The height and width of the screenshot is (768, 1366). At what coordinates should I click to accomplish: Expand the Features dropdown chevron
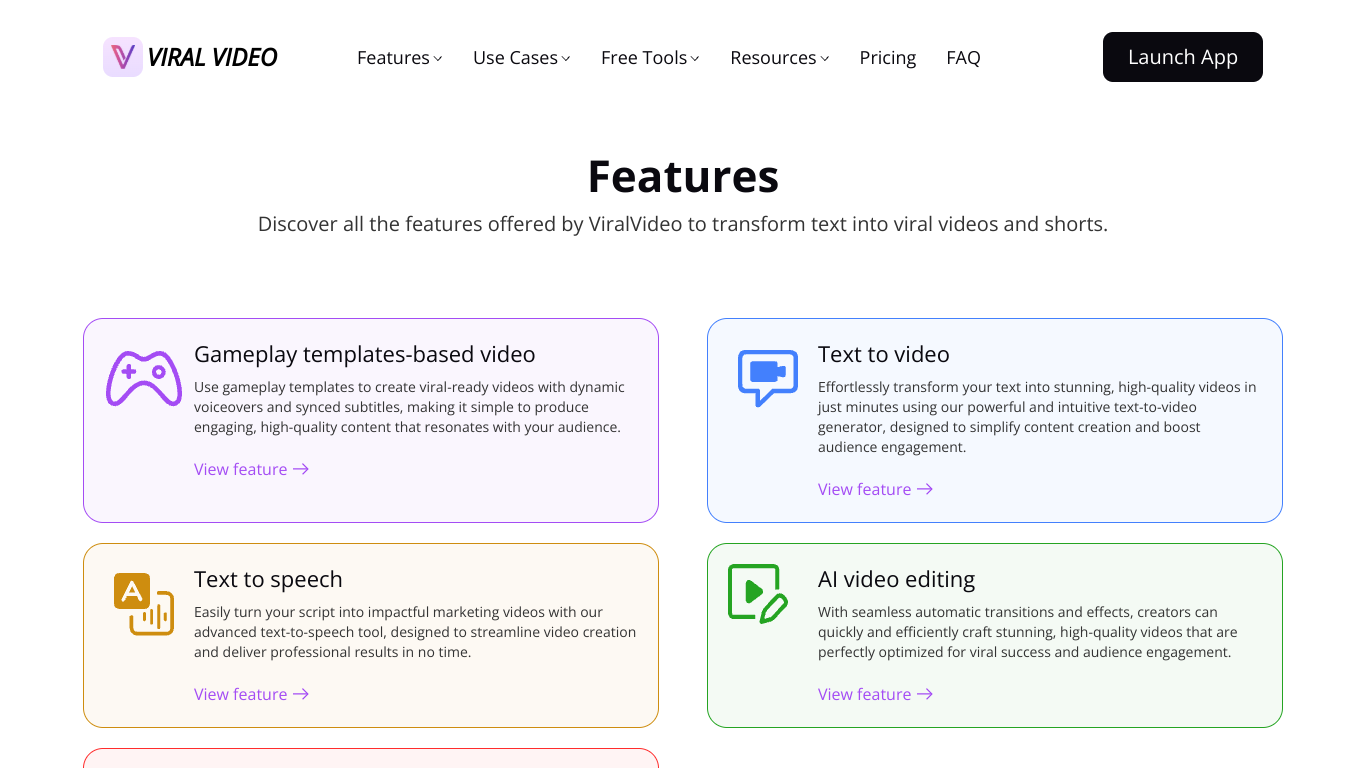438,59
